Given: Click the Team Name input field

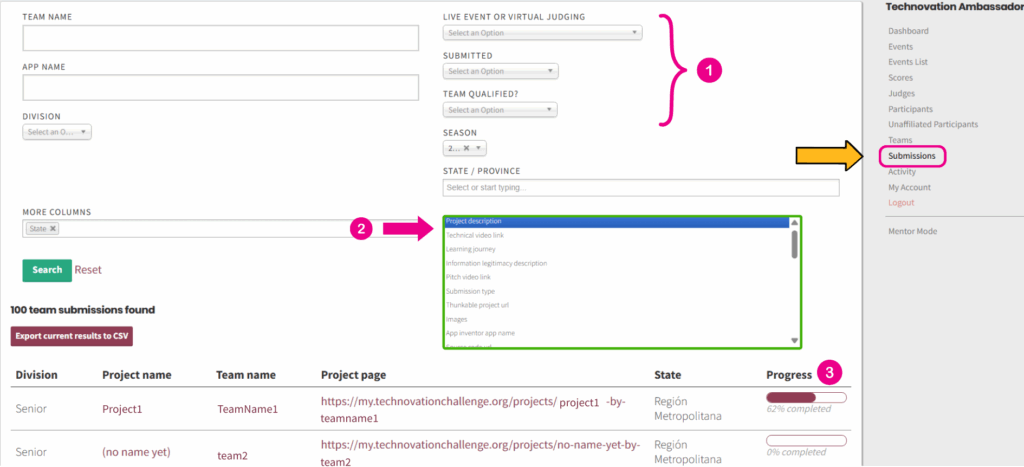Looking at the screenshot, I should coord(220,38).
